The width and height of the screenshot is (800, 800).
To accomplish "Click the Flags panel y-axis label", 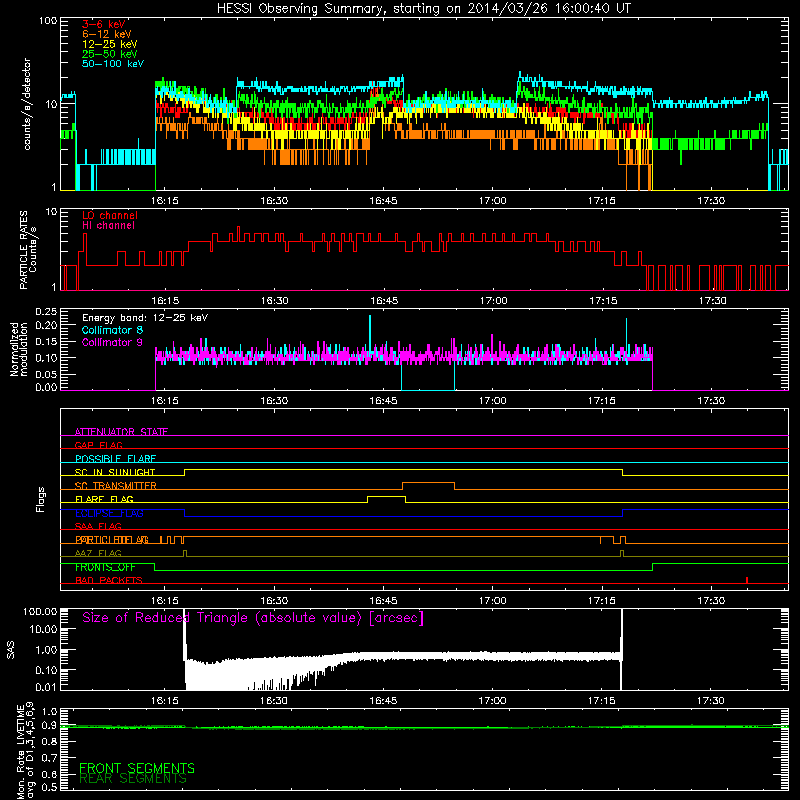I will pyautogui.click(x=41, y=499).
